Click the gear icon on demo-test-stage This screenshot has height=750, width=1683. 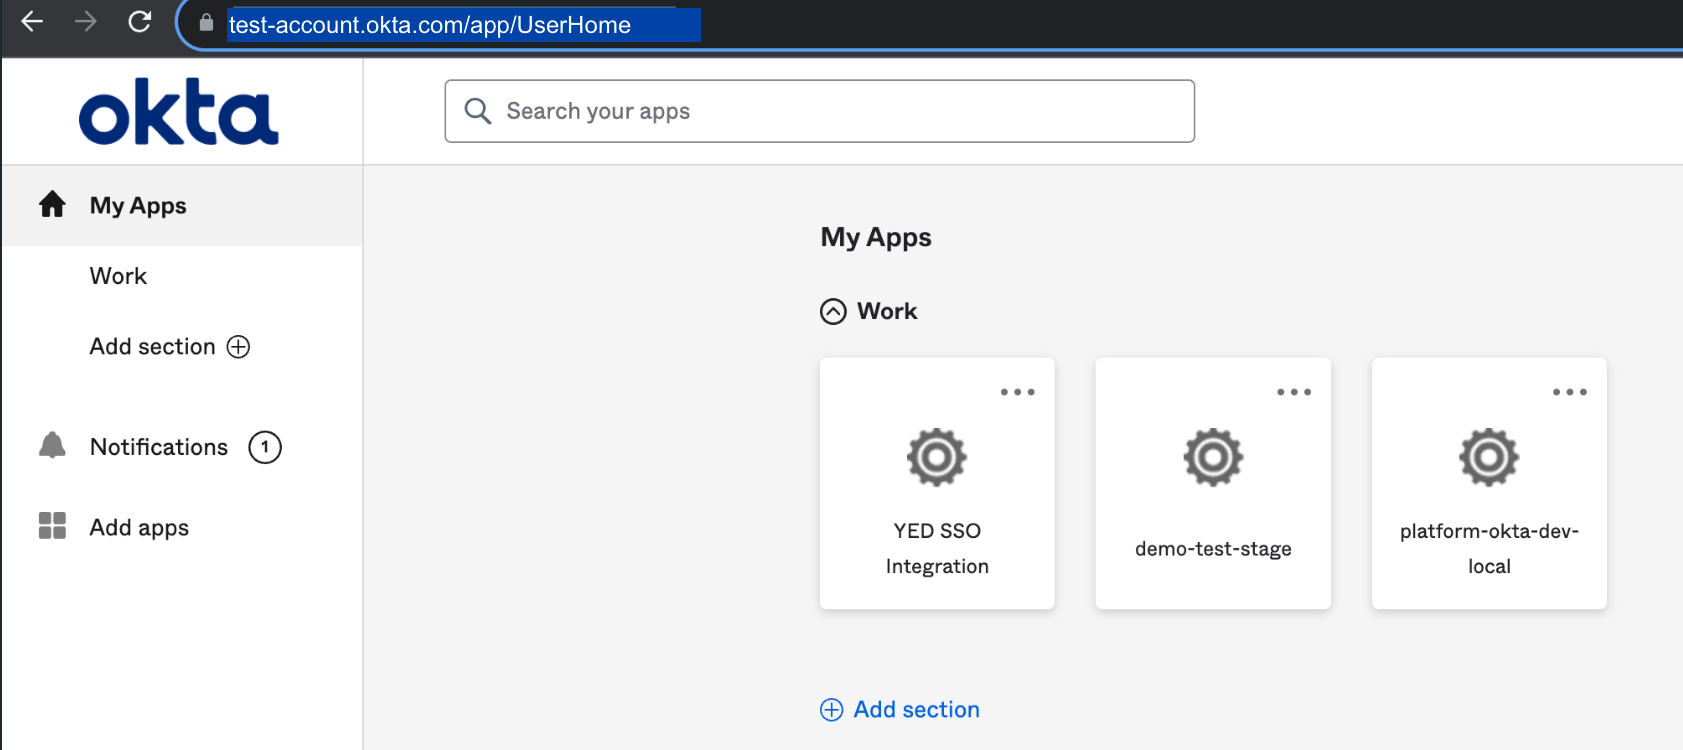(1213, 457)
